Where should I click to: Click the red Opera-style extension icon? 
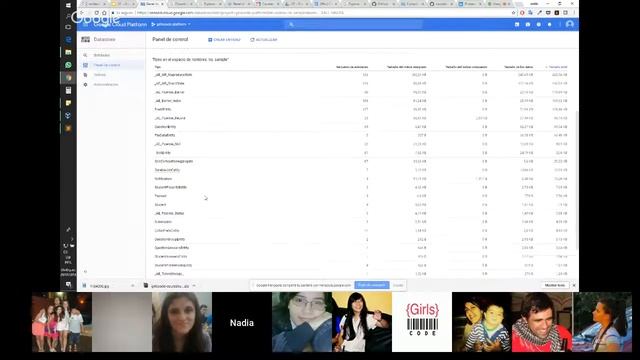click(x=522, y=13)
